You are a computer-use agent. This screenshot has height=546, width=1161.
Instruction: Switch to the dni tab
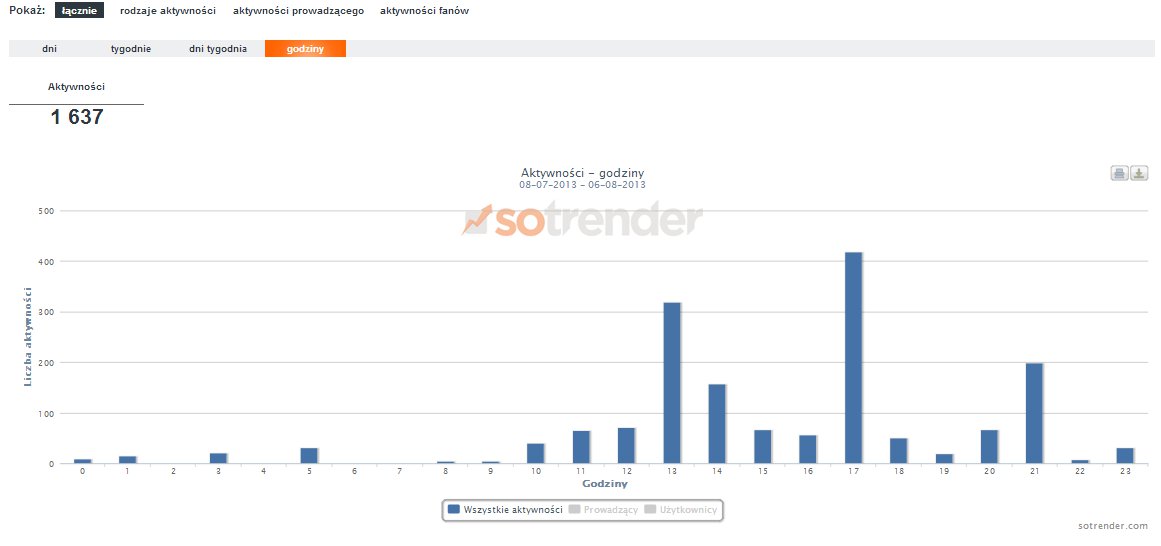point(49,49)
